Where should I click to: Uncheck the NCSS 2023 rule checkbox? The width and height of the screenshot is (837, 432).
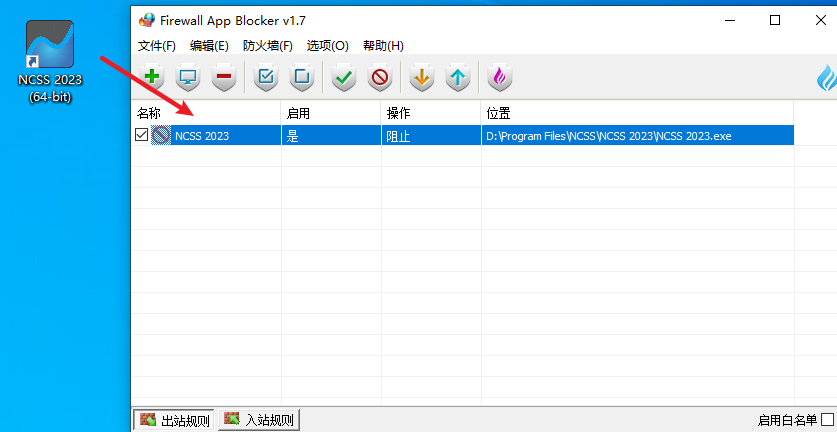(142, 136)
